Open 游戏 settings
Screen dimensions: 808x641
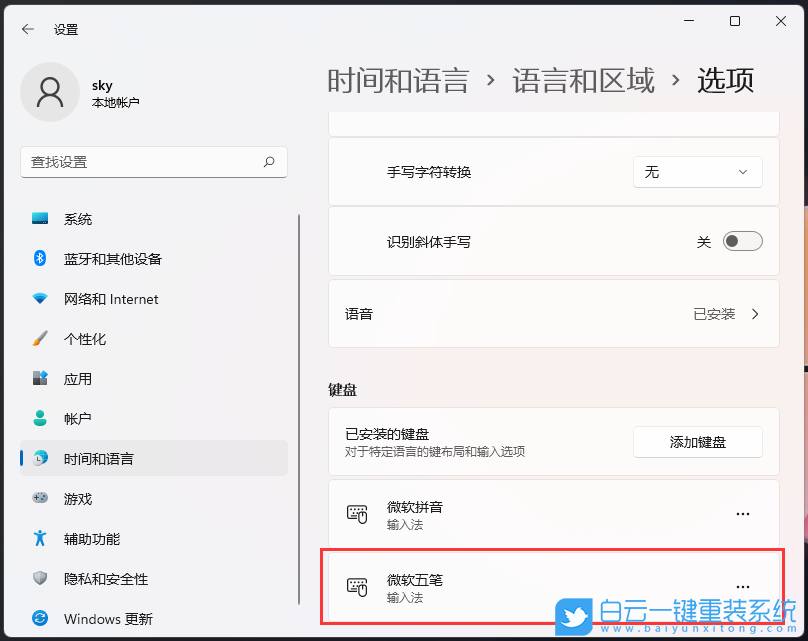click(x=75, y=499)
